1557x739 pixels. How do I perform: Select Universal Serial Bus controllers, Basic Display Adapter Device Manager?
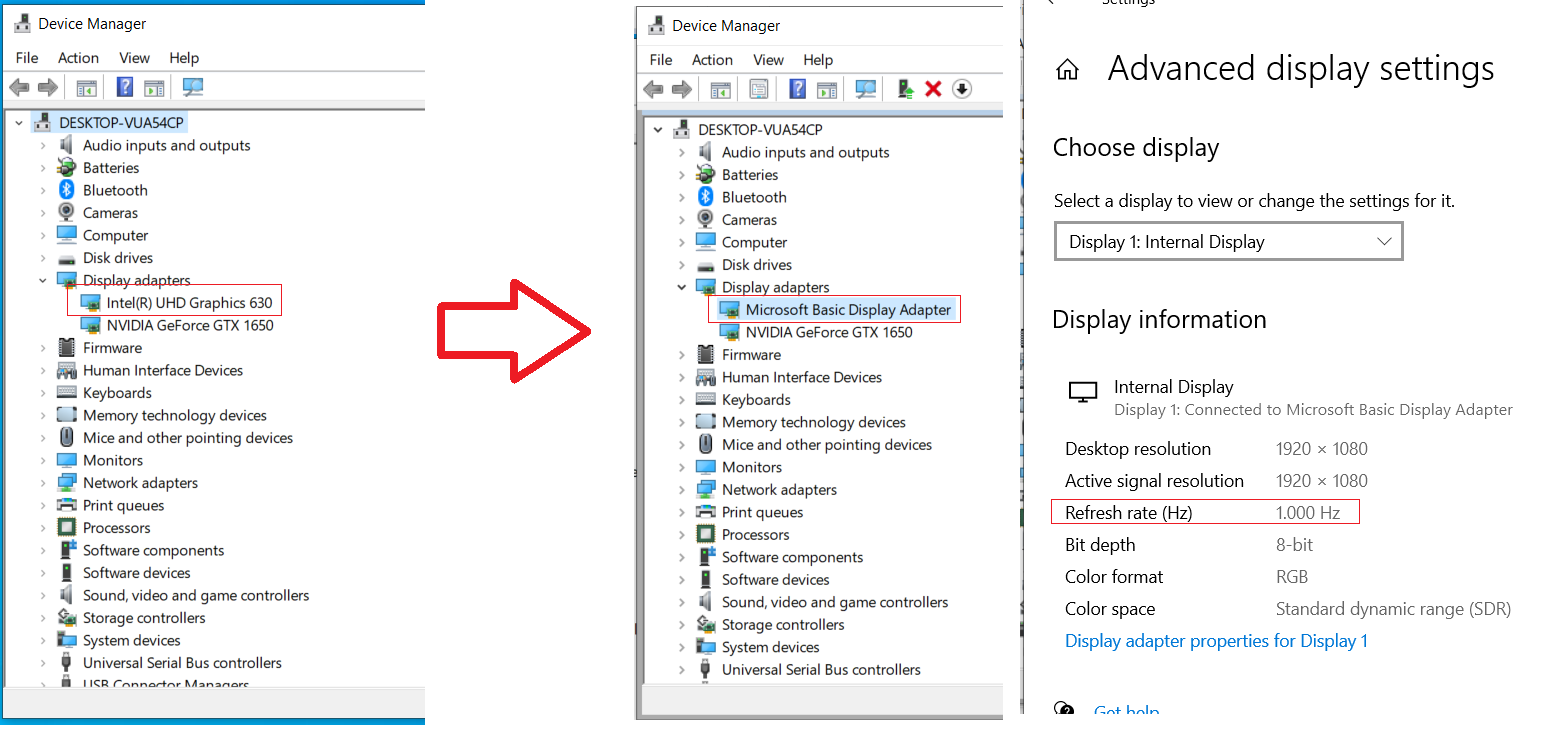tap(821, 670)
